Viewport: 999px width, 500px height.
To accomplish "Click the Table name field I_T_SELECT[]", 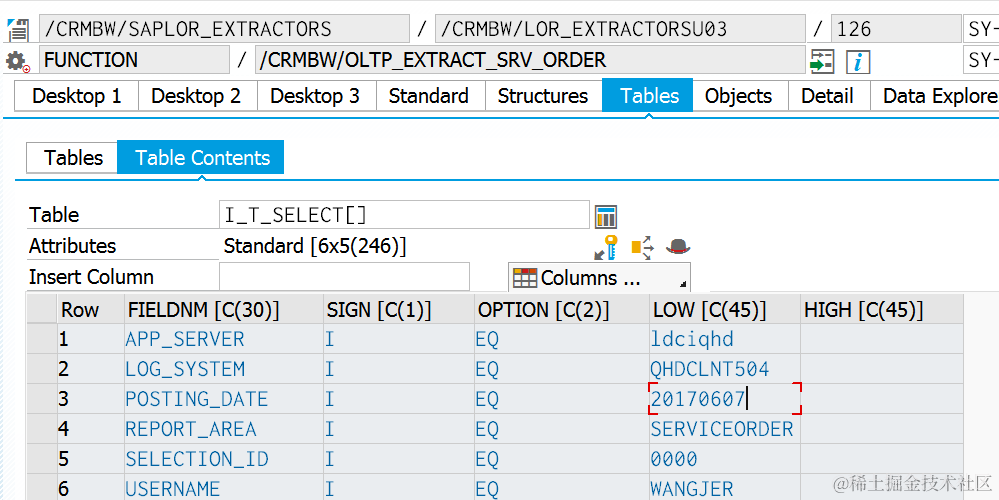I will pyautogui.click(x=404, y=215).
